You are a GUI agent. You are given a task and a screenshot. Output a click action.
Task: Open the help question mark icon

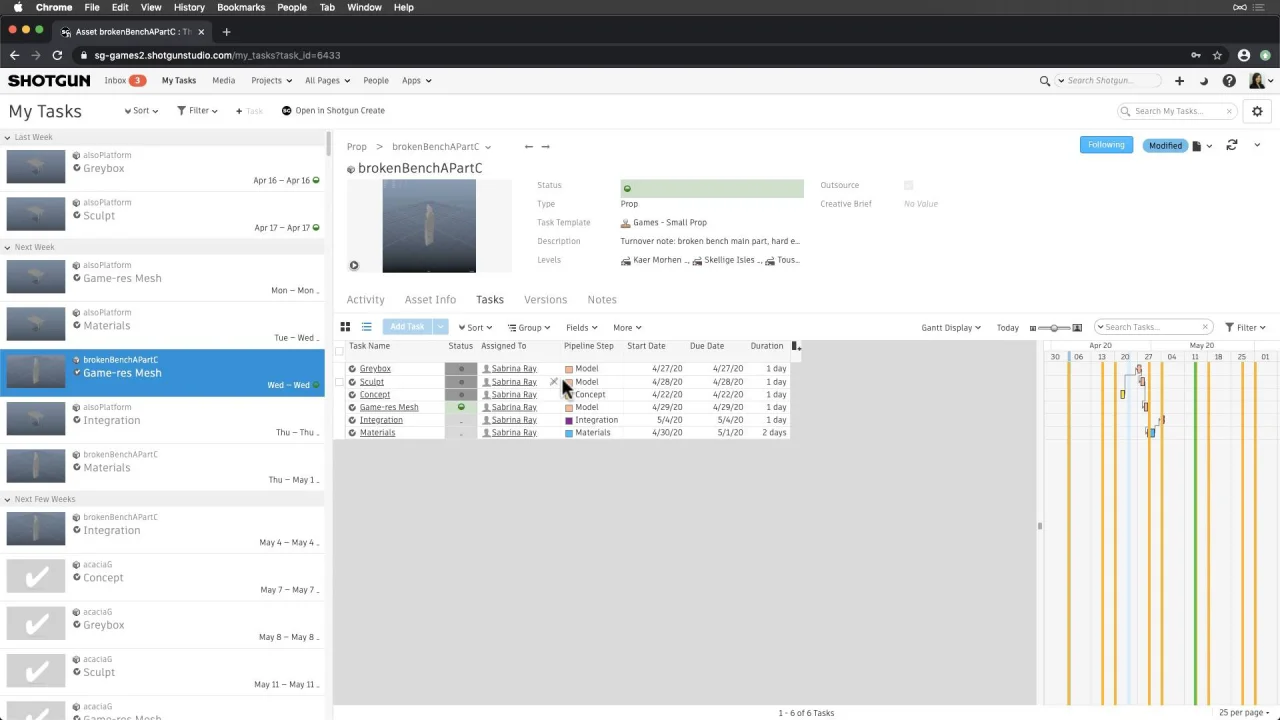[1229, 81]
